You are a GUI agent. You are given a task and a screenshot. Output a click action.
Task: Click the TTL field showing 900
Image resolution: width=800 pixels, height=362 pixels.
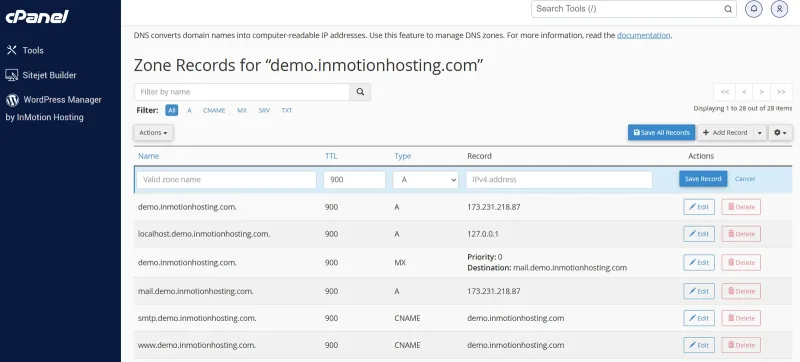pyautogui.click(x=355, y=179)
